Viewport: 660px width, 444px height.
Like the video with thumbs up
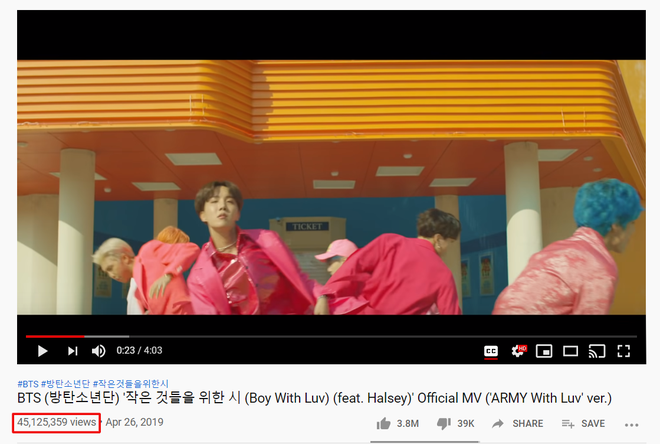[397, 423]
